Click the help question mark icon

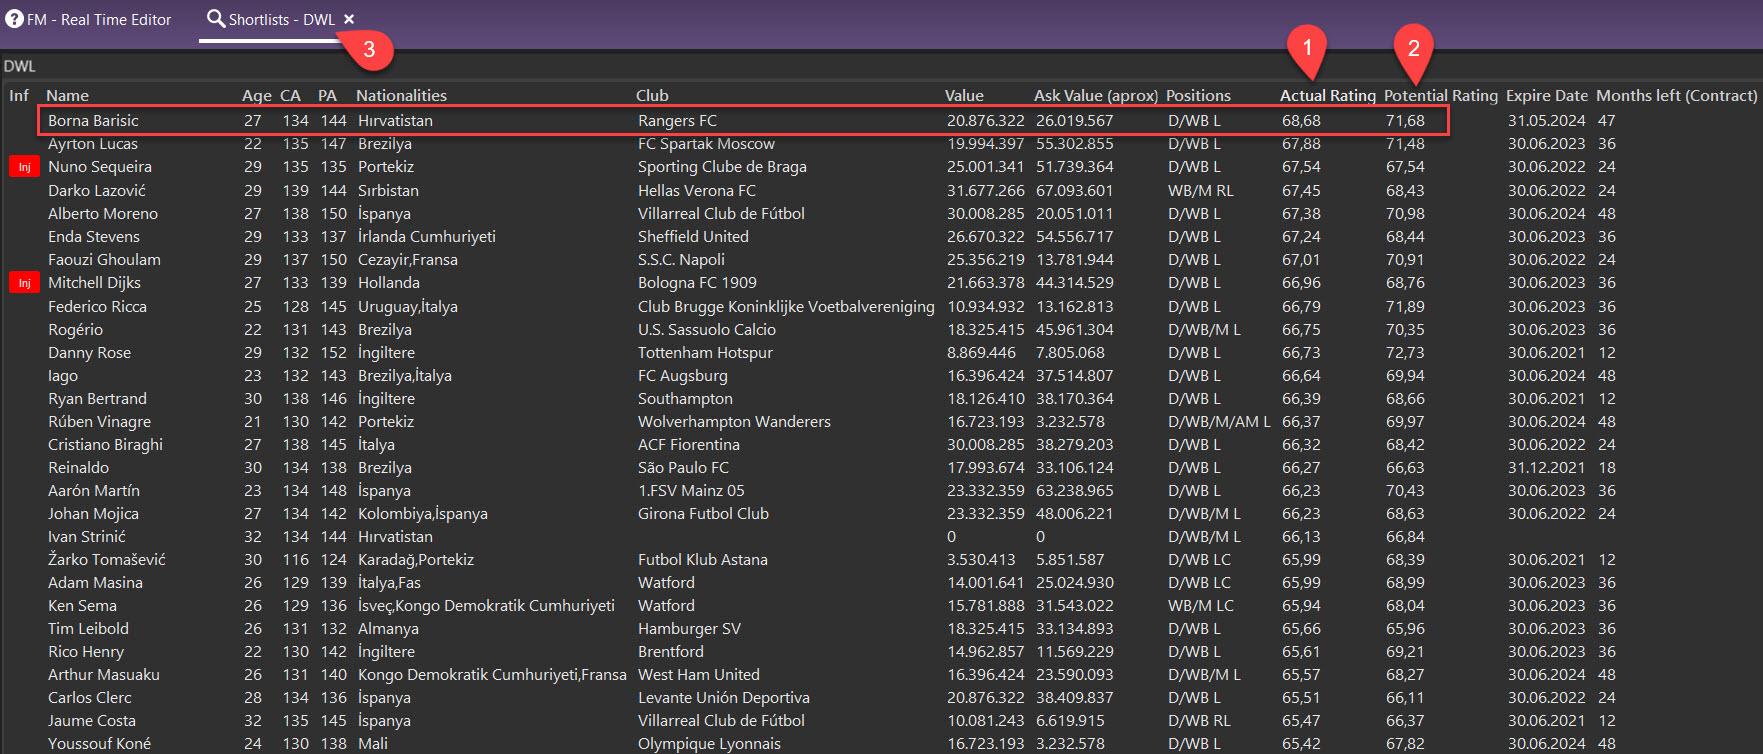[14, 20]
